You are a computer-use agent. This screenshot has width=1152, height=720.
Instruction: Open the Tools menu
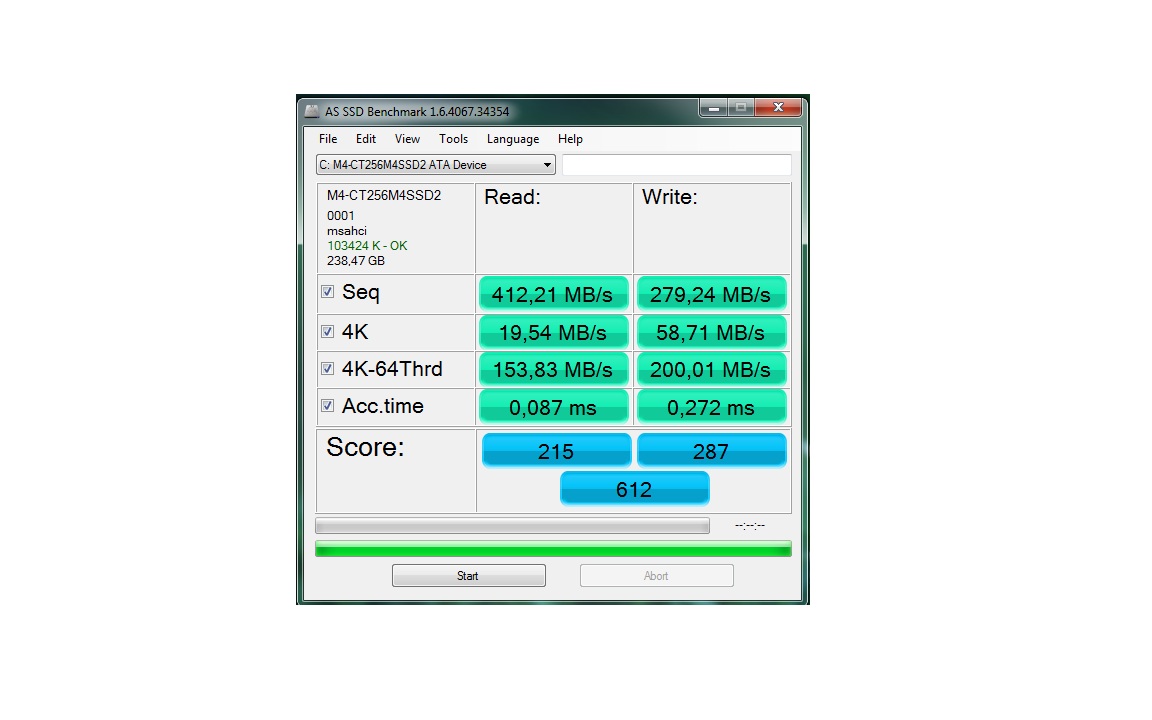pos(453,139)
